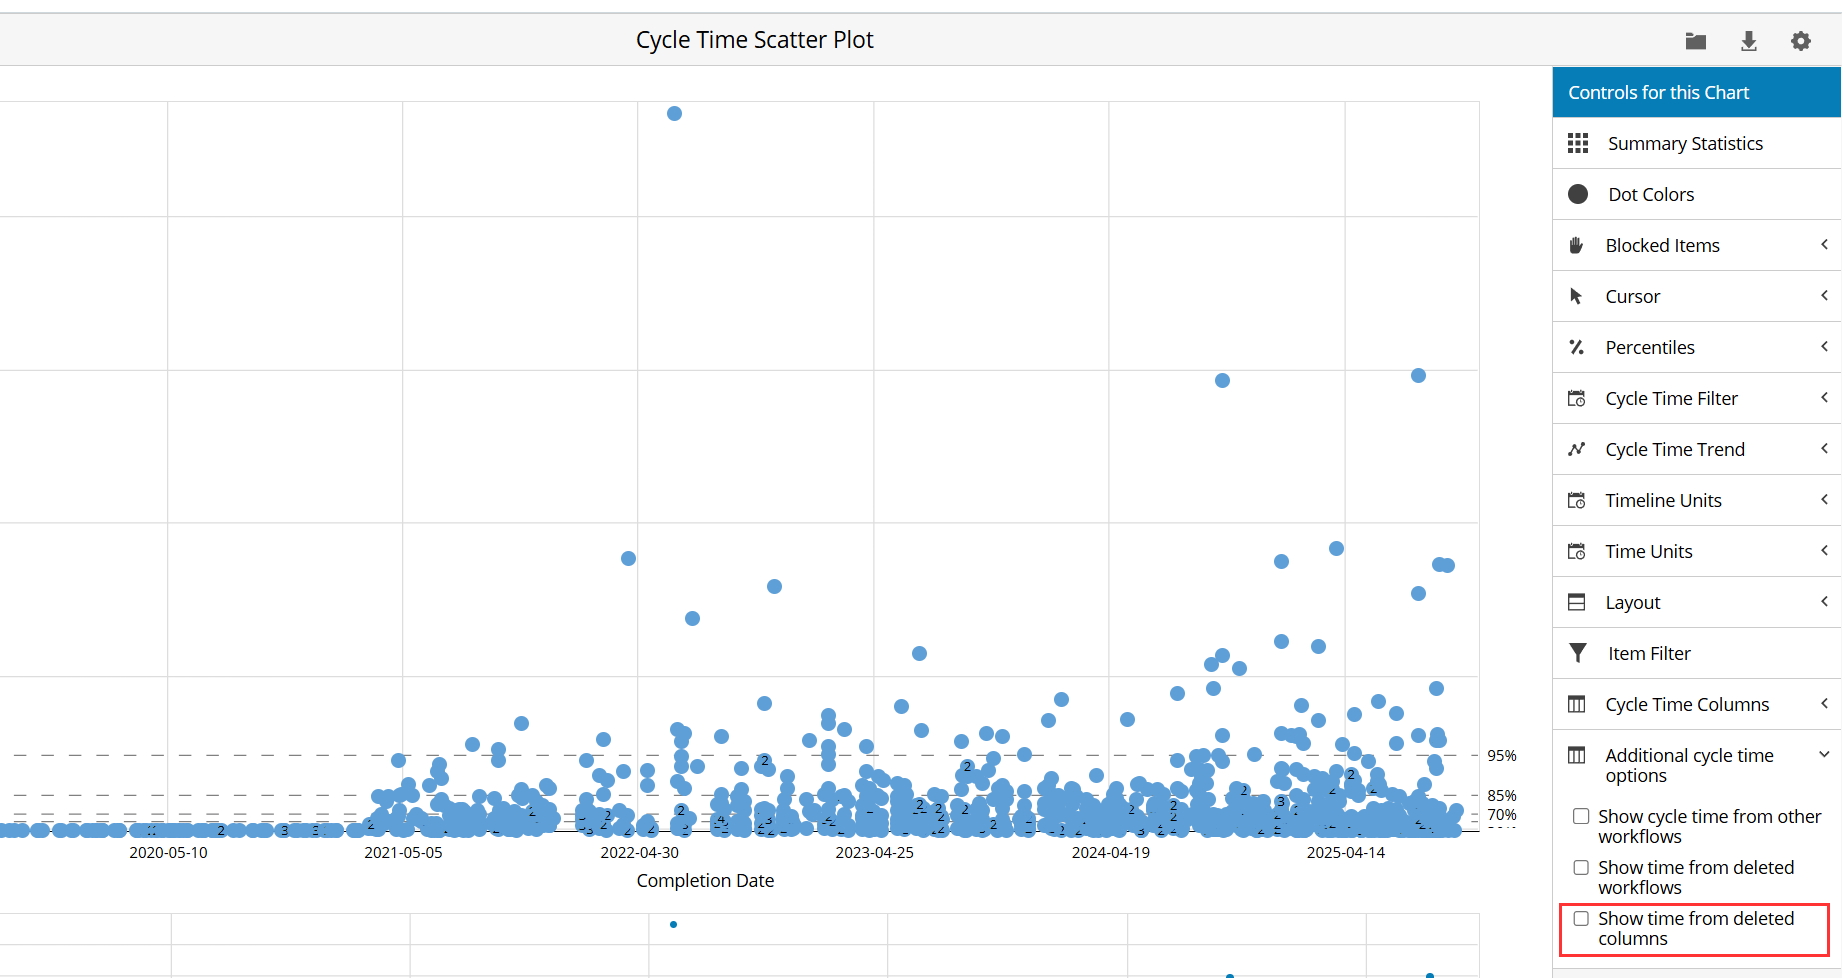1846x978 pixels.
Task: Check Show time from deleted workflows
Action: (1581, 868)
